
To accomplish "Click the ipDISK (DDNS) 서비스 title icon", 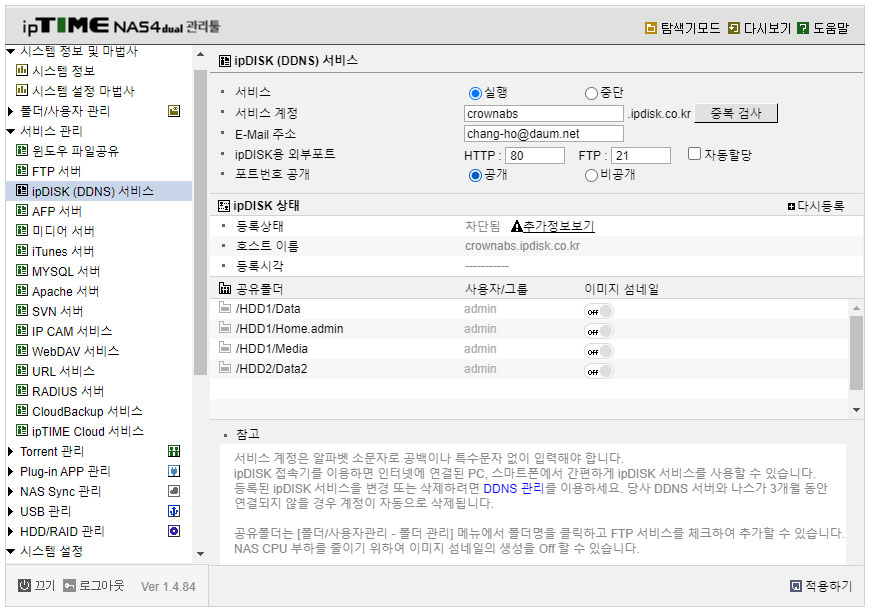I will pos(225,61).
